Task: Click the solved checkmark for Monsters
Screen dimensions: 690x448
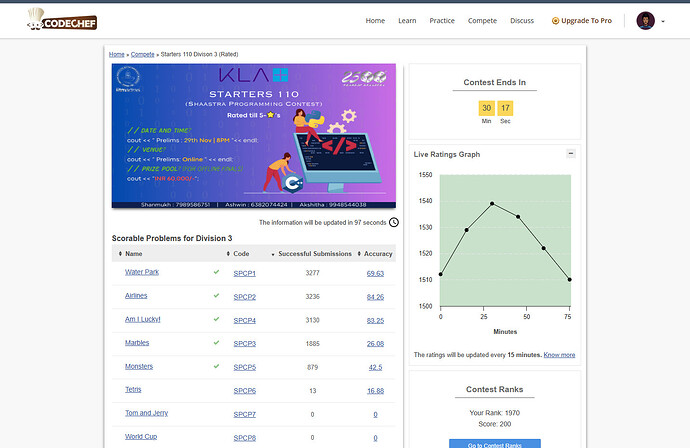Action: tap(216, 366)
